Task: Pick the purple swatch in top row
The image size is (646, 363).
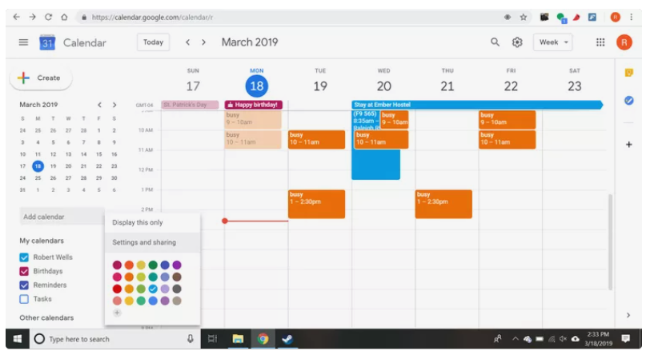Action: [x=177, y=265]
